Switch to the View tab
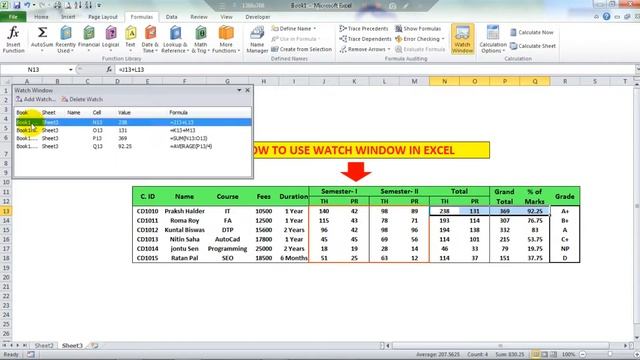Screen dimensions: 640x360 coord(226,17)
